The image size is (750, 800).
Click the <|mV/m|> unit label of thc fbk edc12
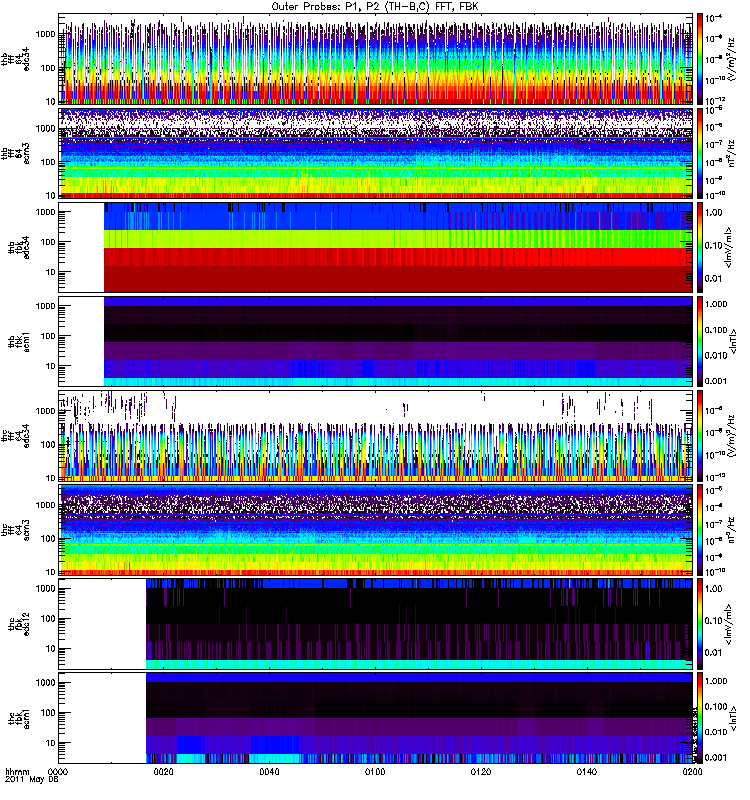(729, 624)
